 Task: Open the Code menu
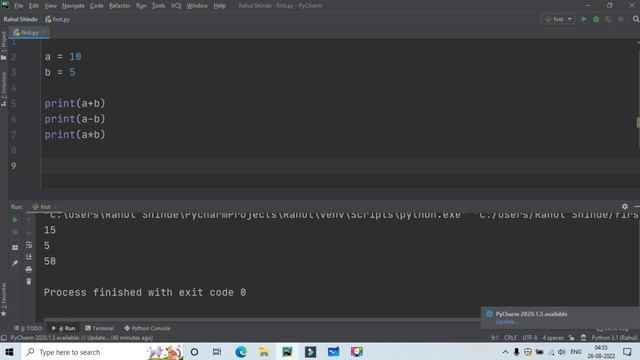coord(96,6)
